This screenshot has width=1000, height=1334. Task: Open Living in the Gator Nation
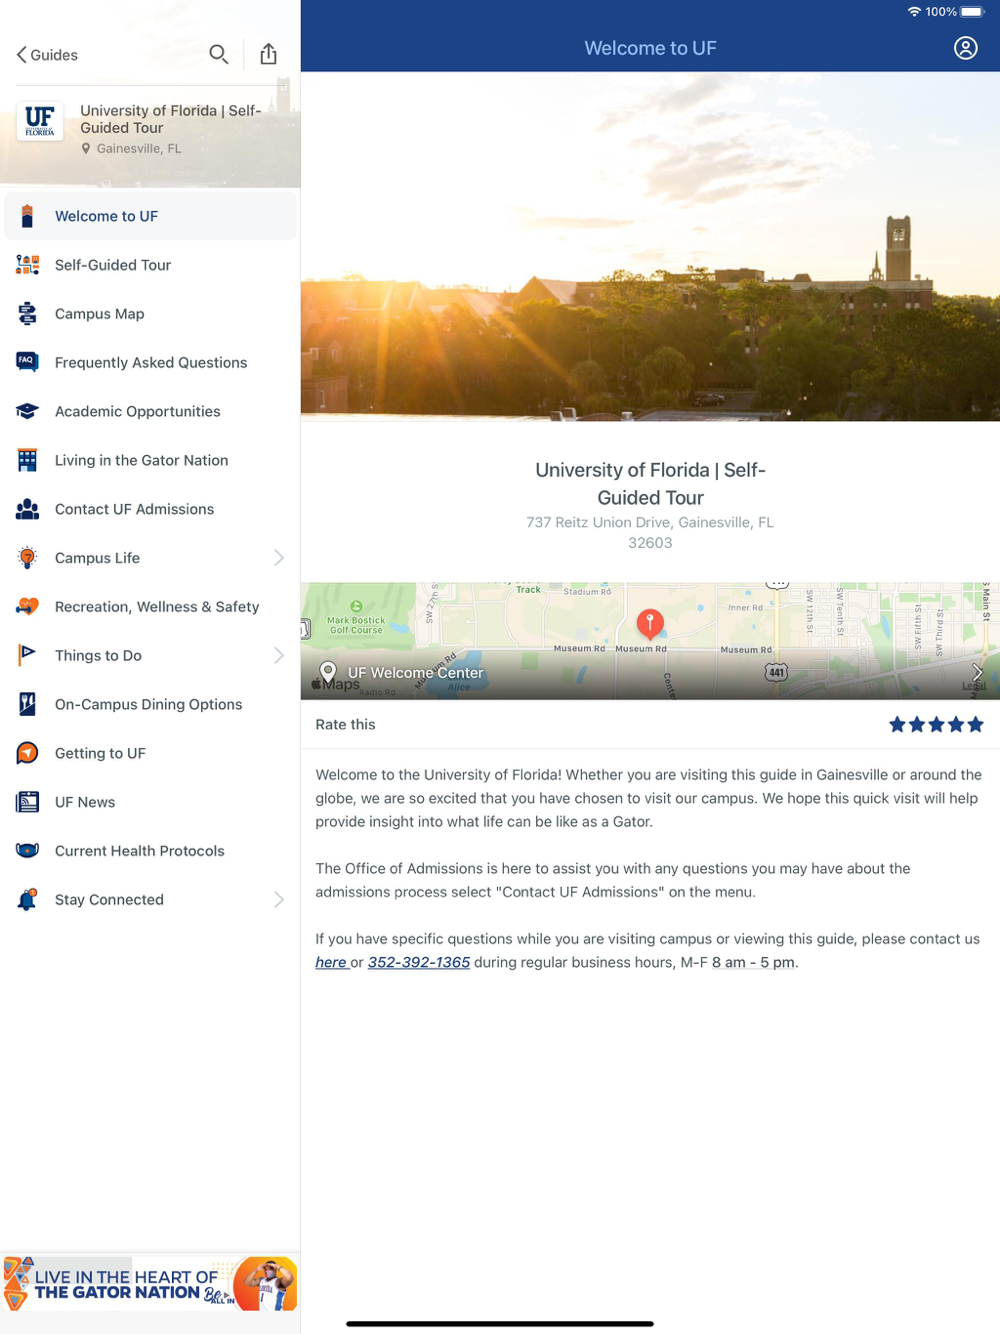click(x=150, y=460)
